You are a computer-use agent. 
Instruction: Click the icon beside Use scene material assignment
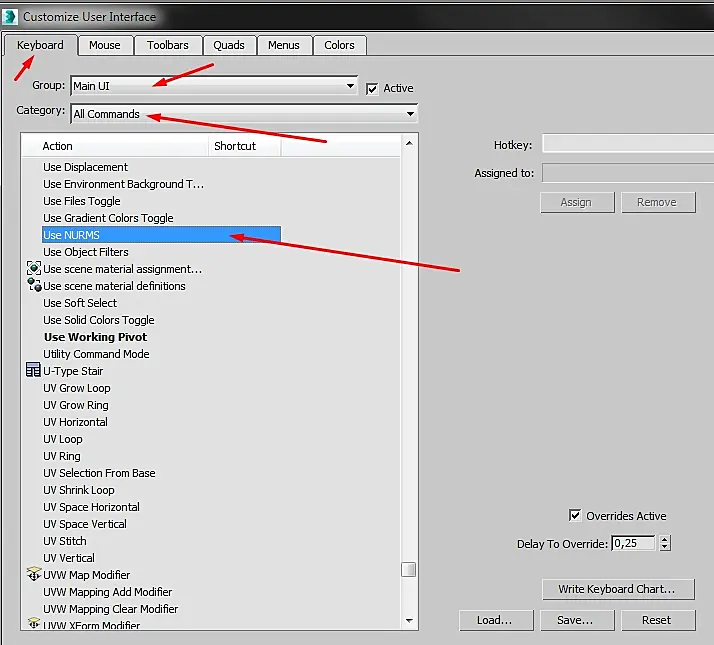point(34,268)
